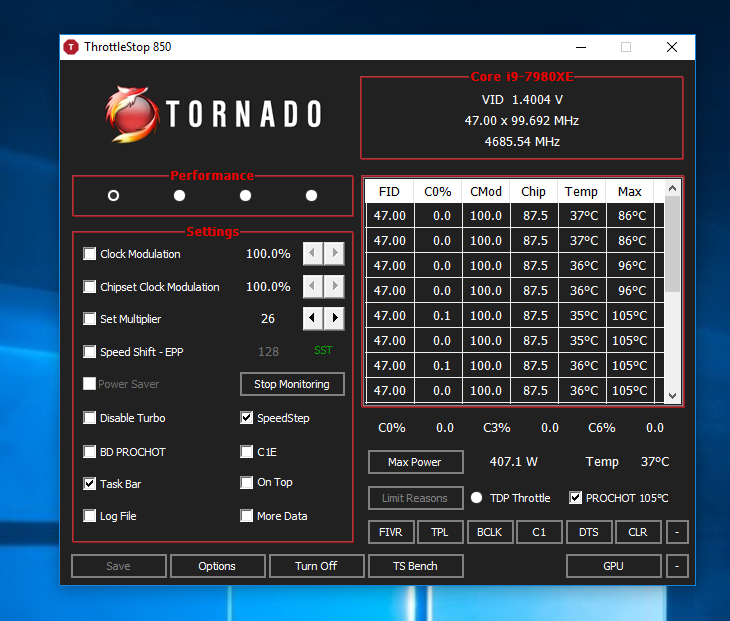The height and width of the screenshot is (621, 730).
Task: Click the VID 1.4004 V readout
Action: [522, 100]
